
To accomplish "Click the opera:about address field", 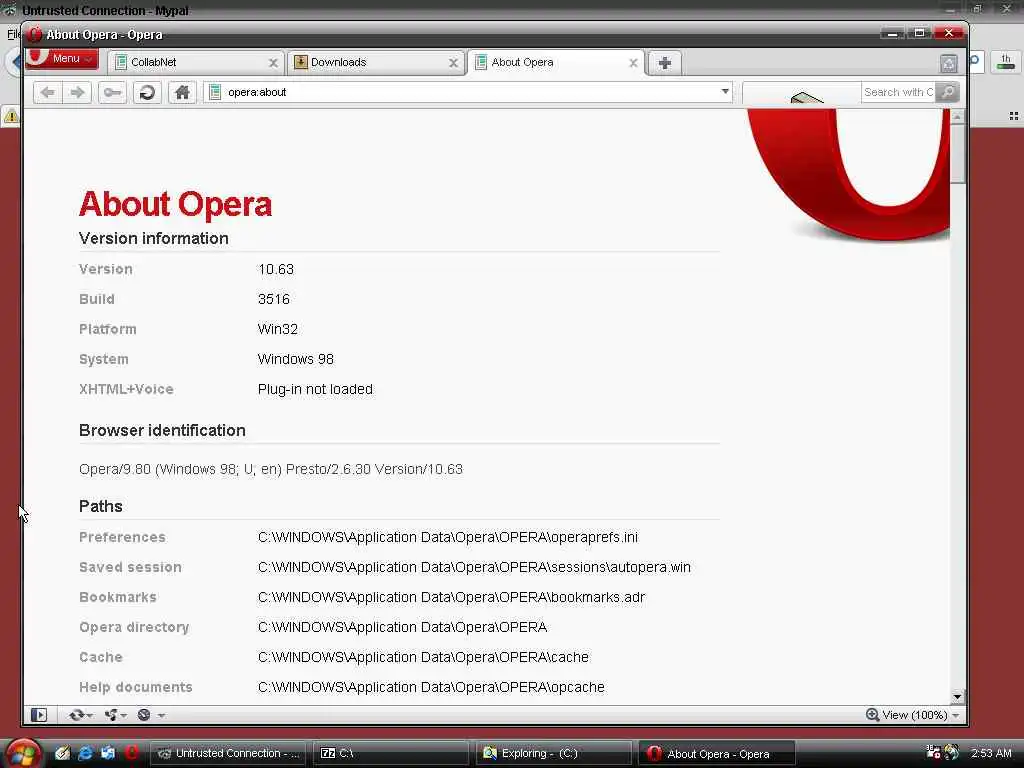I will tap(470, 92).
